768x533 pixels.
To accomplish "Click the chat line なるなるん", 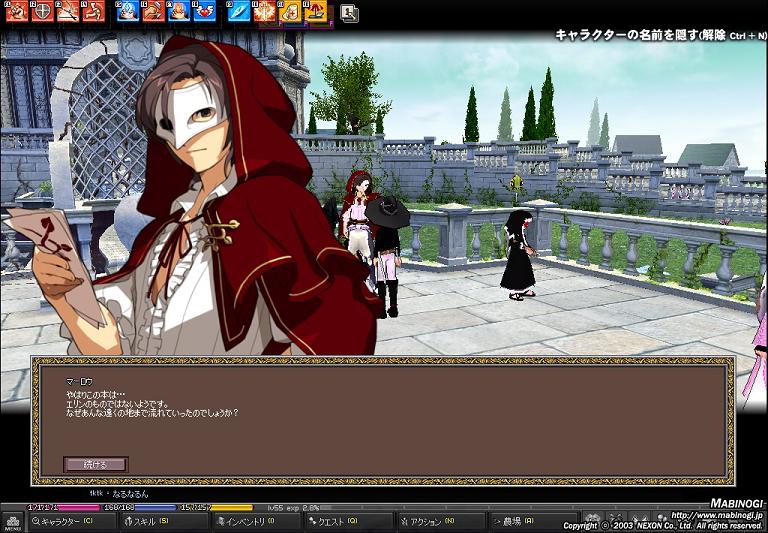I will (x=130, y=494).
